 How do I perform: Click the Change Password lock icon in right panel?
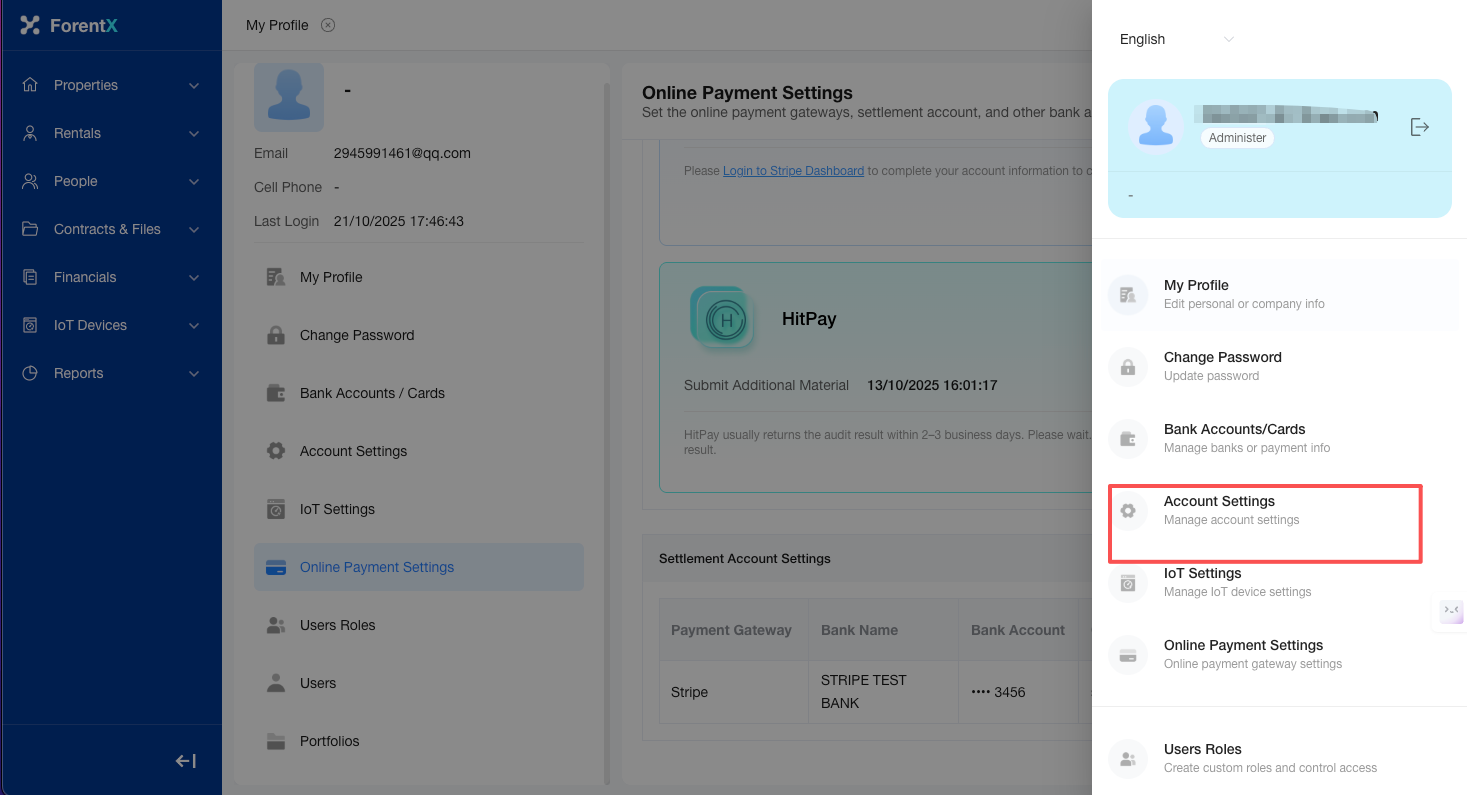tap(1128, 367)
